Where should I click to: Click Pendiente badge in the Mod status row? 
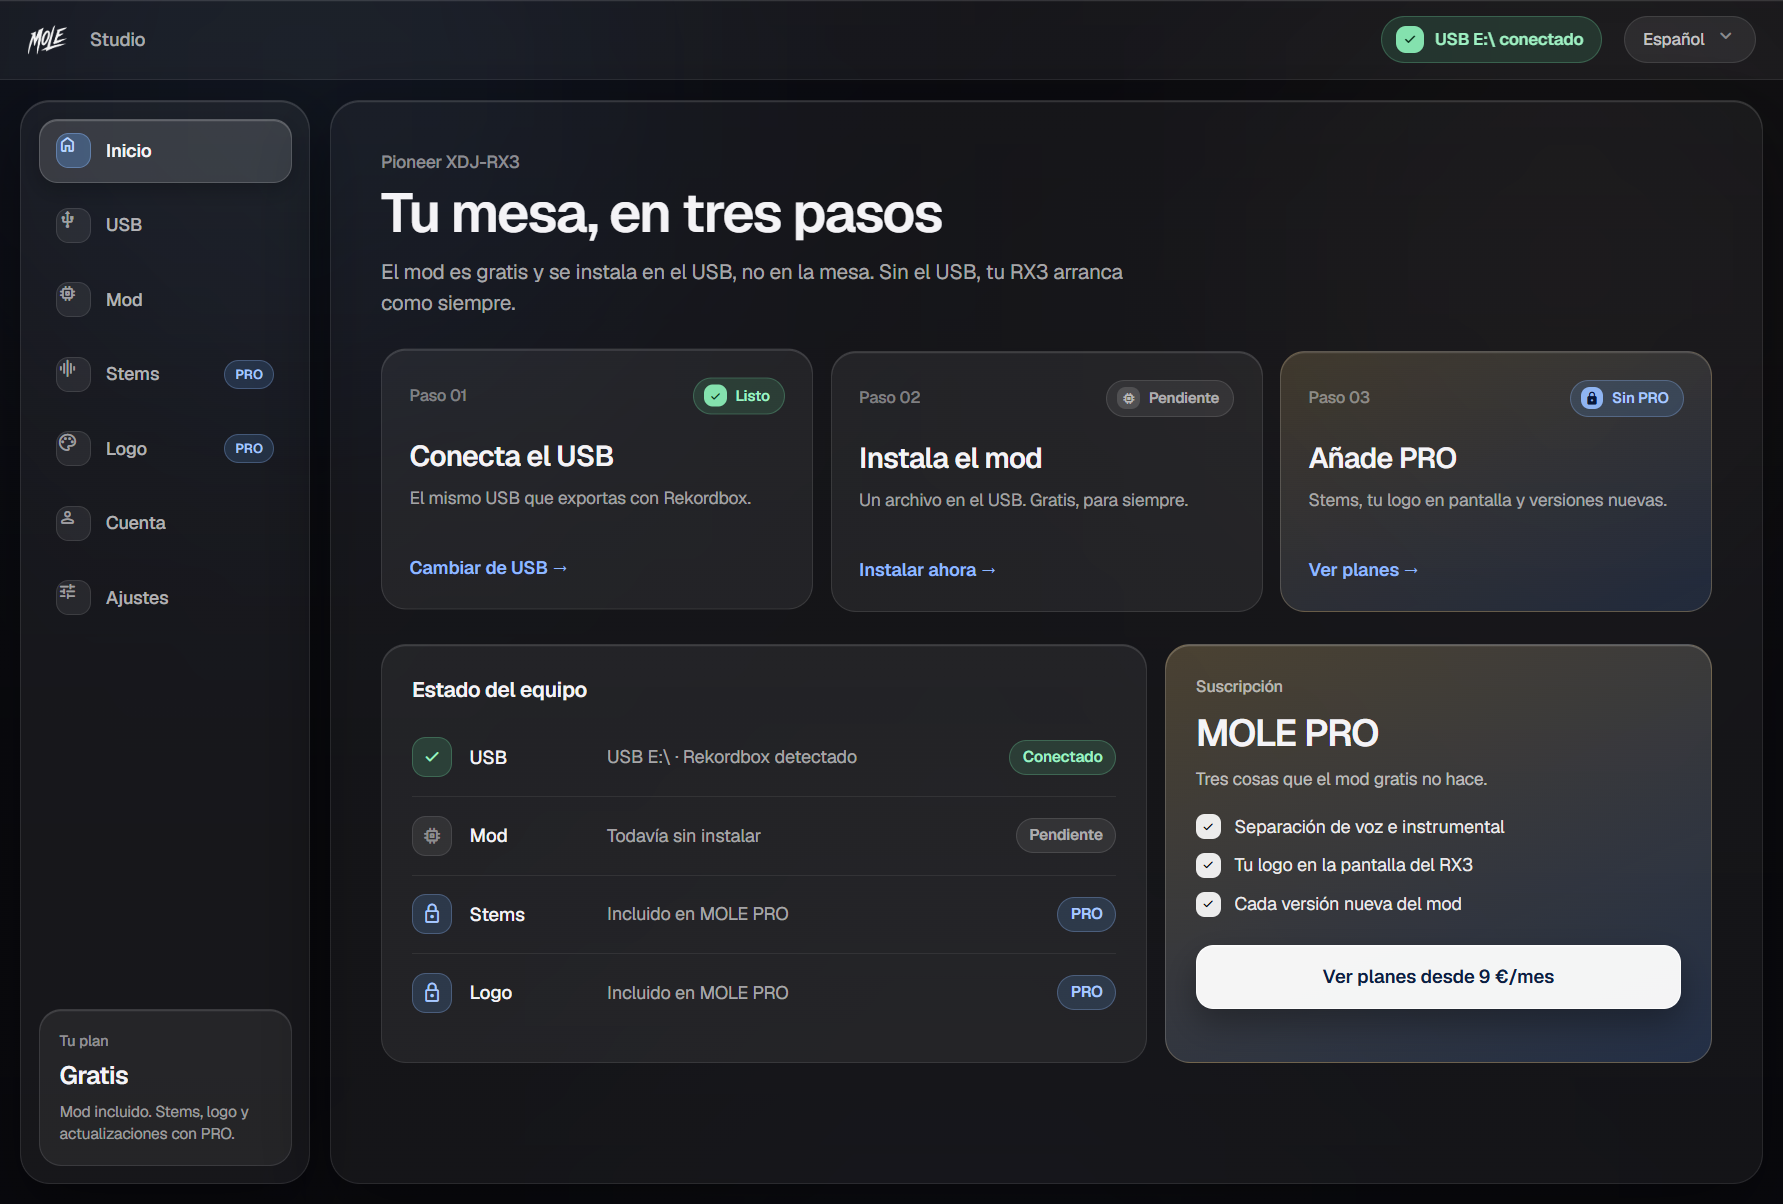coord(1066,835)
